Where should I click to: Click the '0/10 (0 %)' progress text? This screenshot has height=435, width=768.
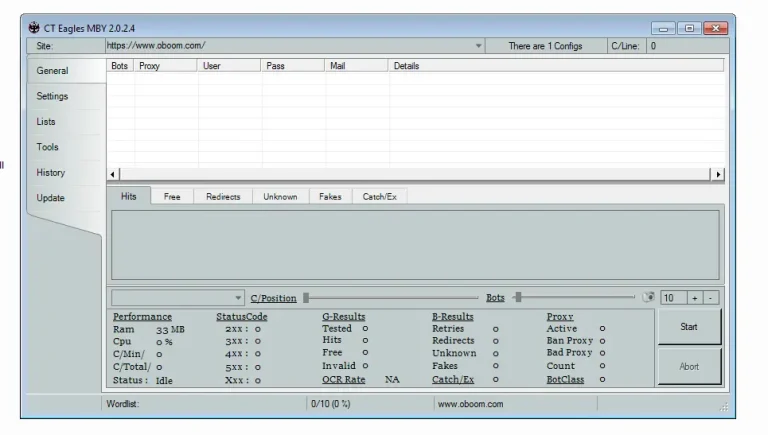click(x=331, y=404)
